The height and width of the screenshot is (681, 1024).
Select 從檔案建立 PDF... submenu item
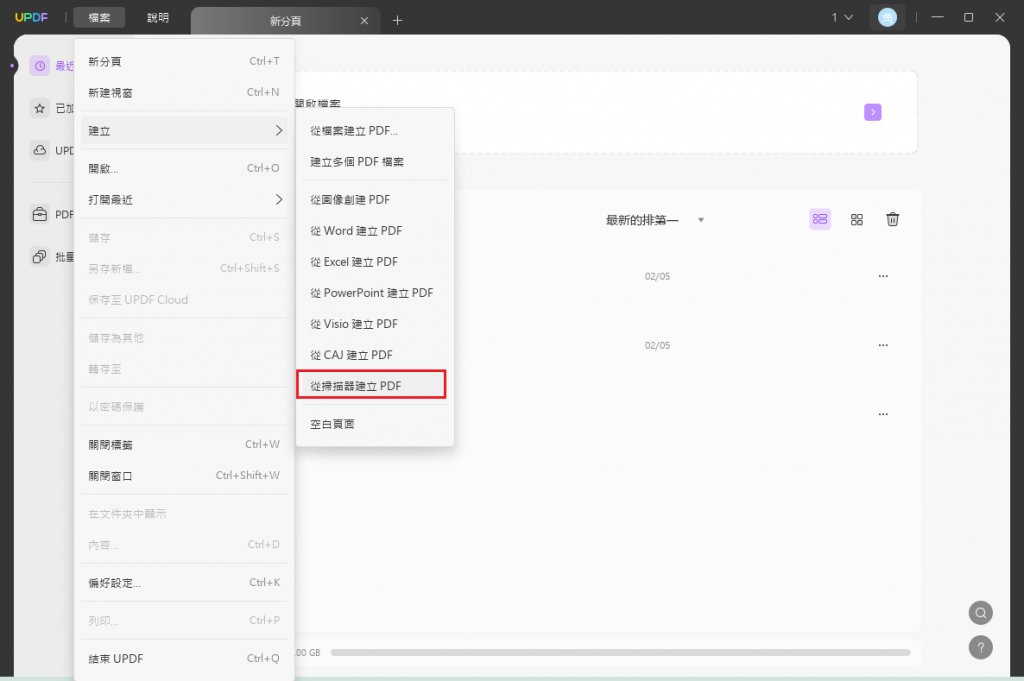374,131
